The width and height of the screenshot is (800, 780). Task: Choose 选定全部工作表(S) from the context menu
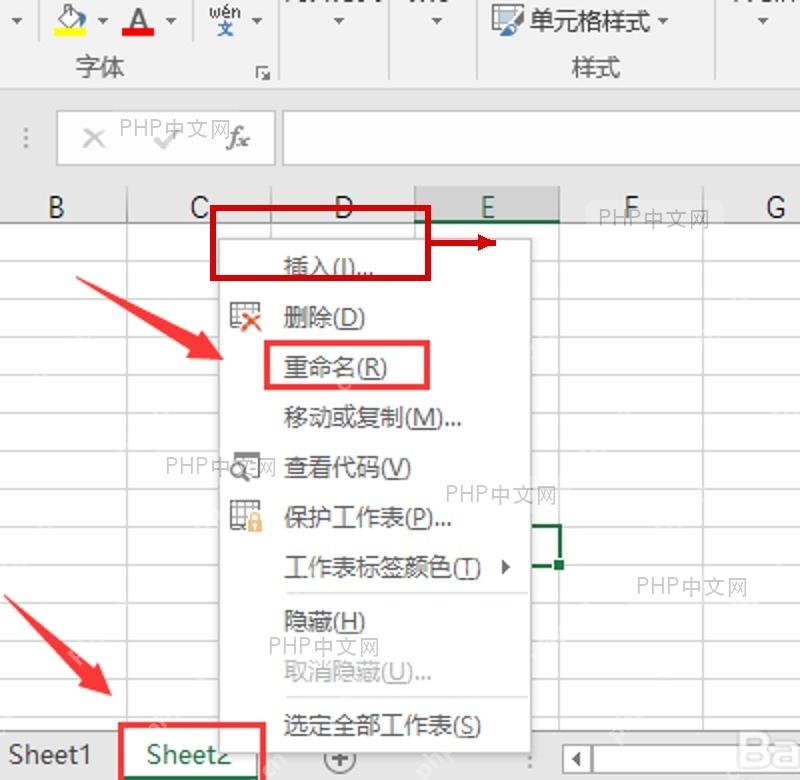click(x=375, y=725)
